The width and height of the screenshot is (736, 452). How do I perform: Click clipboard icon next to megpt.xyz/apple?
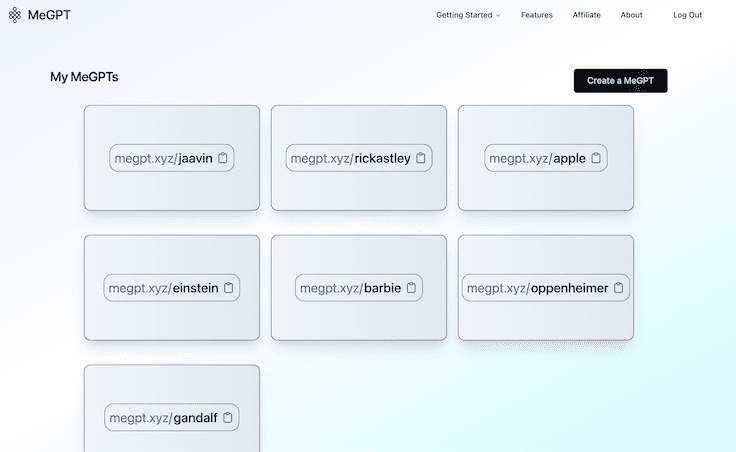click(596, 158)
